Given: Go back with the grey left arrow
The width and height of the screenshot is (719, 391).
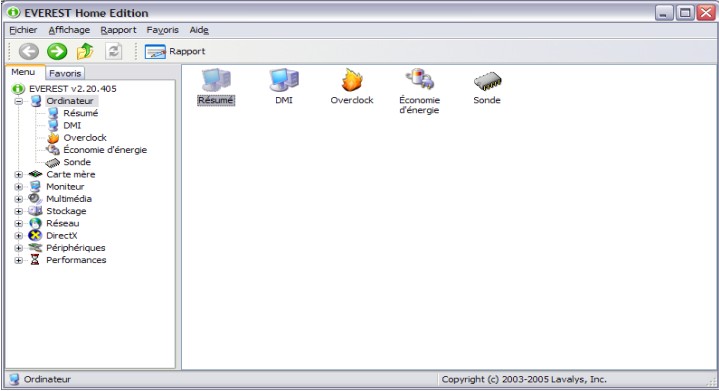Looking at the screenshot, I should [x=28, y=51].
